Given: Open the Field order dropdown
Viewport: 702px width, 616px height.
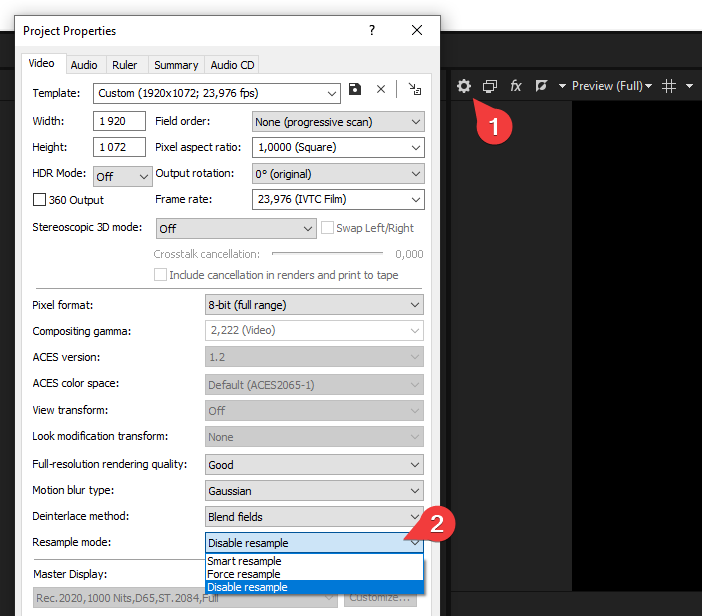Looking at the screenshot, I should 338,122.
